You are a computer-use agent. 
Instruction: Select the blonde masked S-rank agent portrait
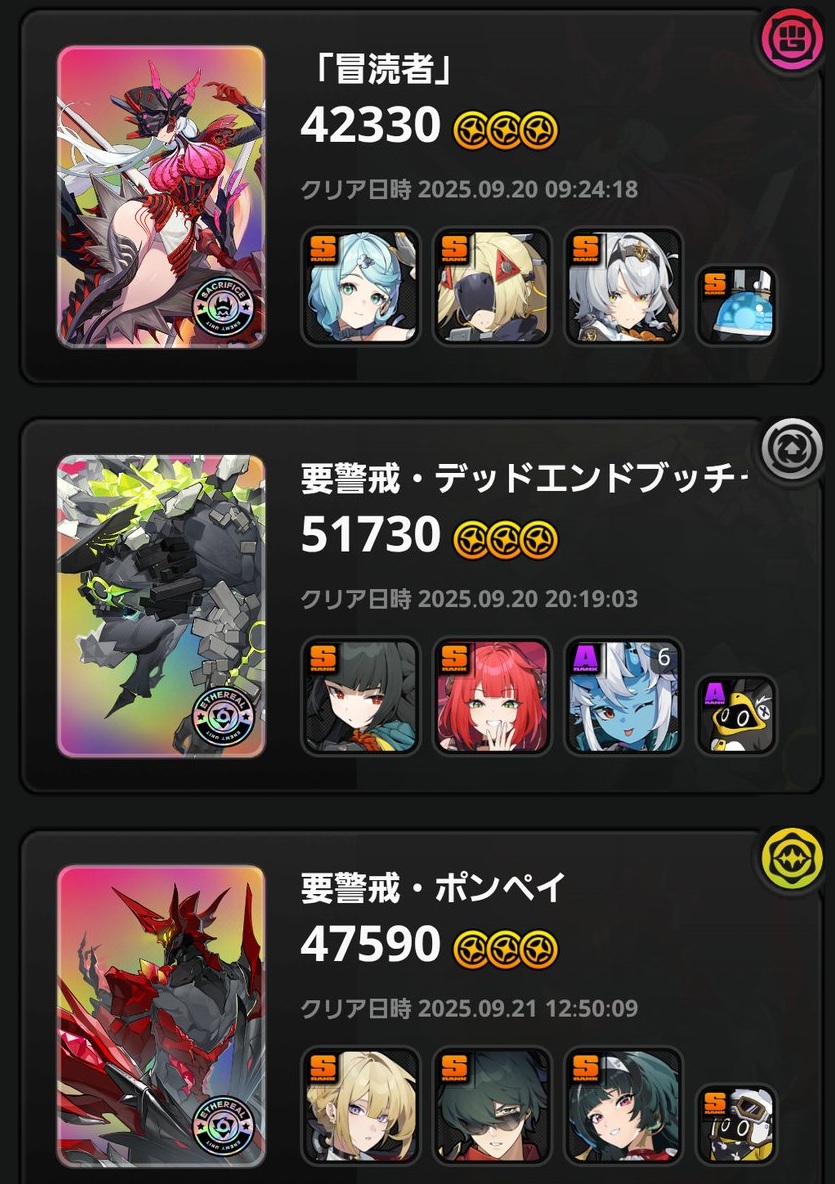point(491,287)
